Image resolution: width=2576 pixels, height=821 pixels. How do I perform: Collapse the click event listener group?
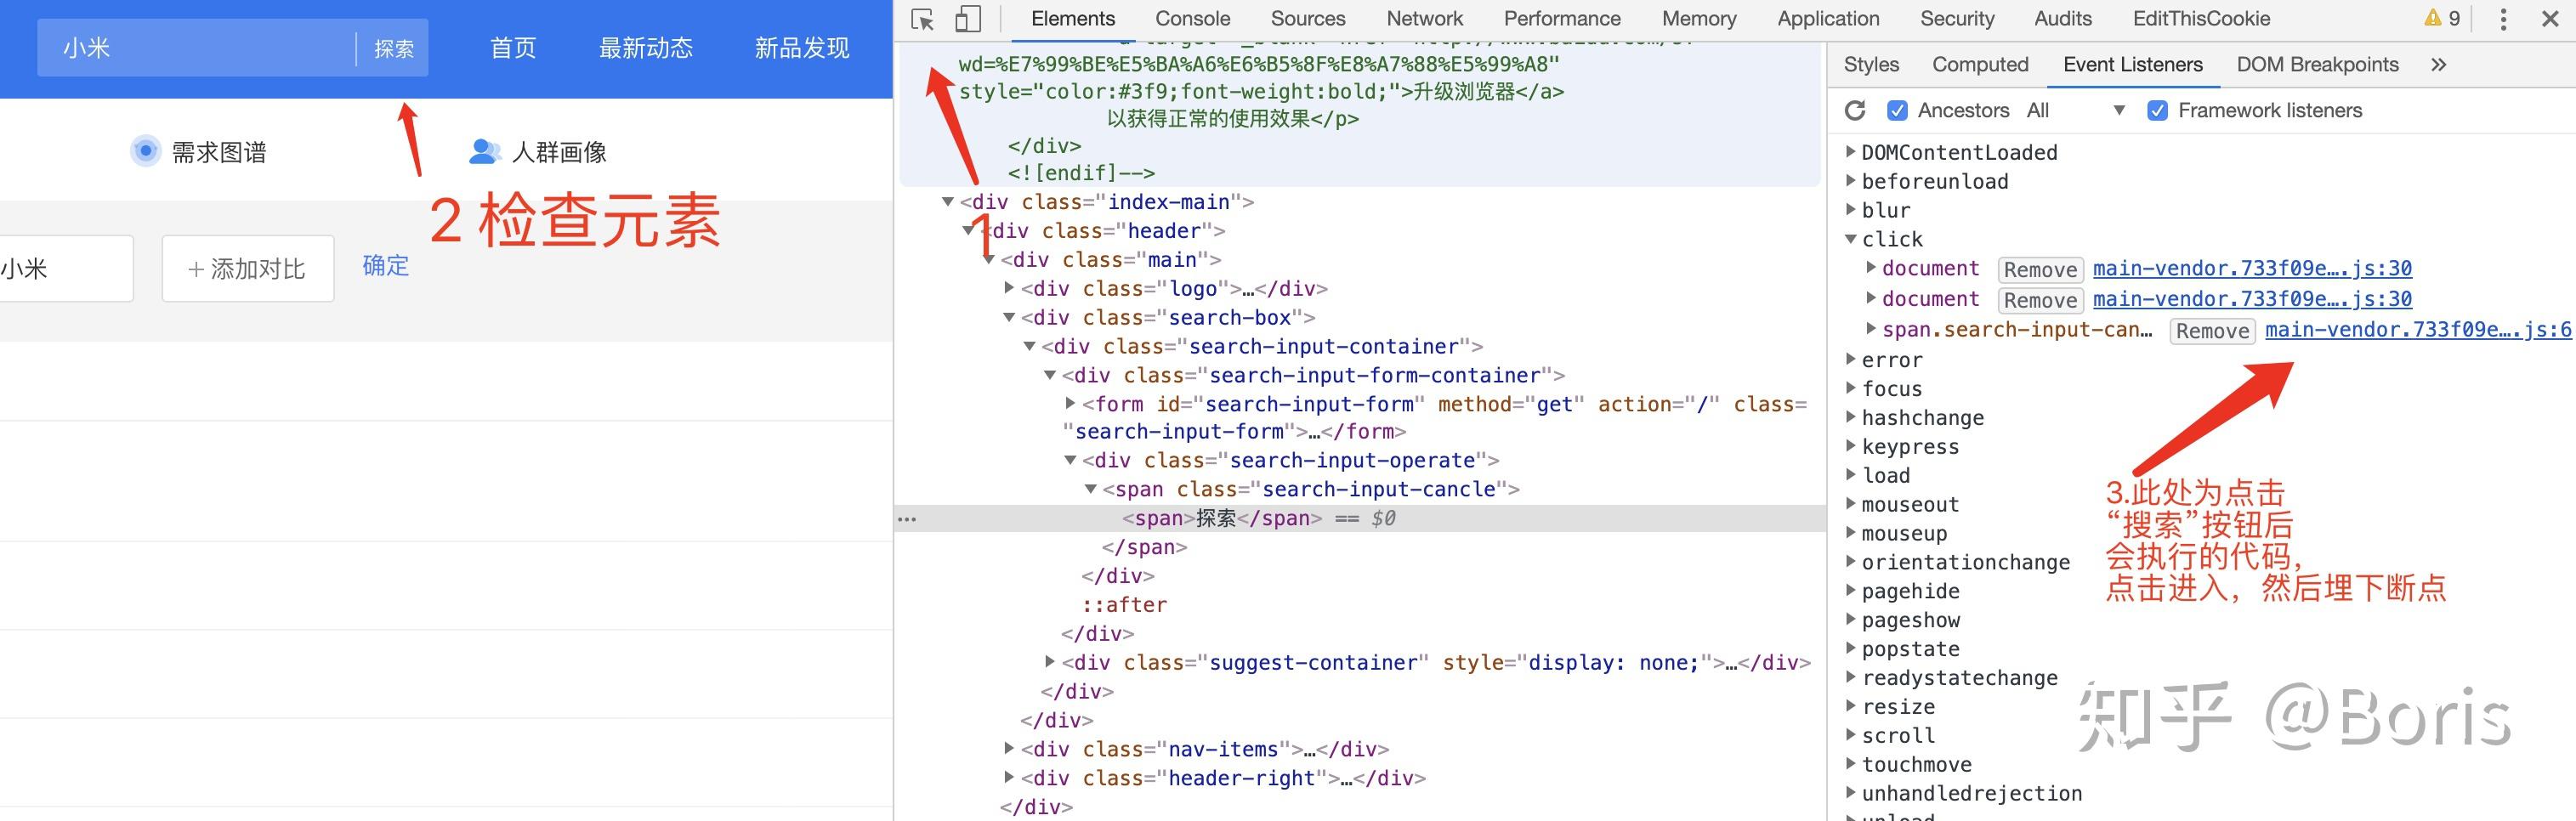pyautogui.click(x=1851, y=239)
